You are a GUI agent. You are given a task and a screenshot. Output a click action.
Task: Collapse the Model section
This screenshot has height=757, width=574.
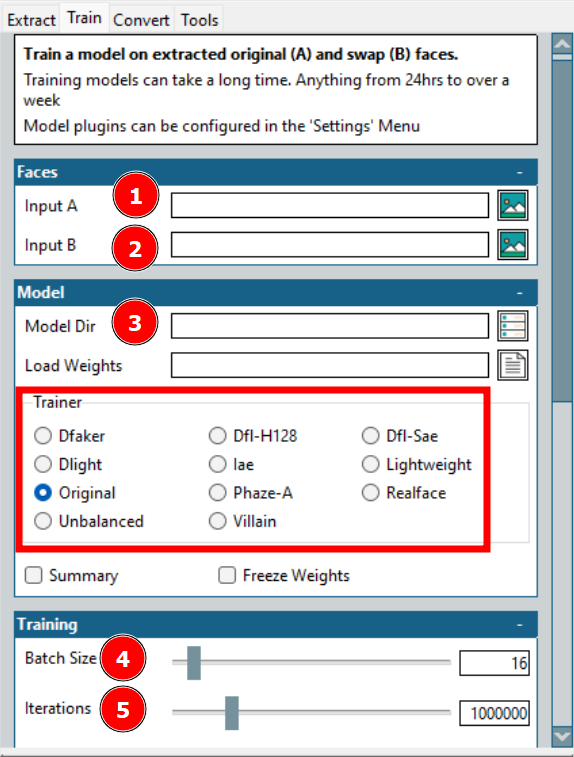pyautogui.click(x=520, y=293)
